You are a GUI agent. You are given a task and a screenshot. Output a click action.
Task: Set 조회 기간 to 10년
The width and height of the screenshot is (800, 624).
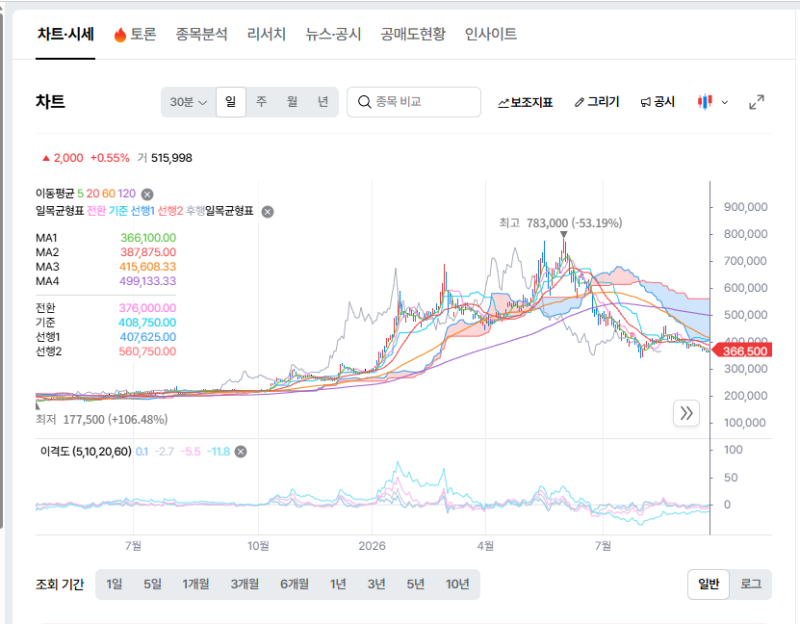(458, 584)
